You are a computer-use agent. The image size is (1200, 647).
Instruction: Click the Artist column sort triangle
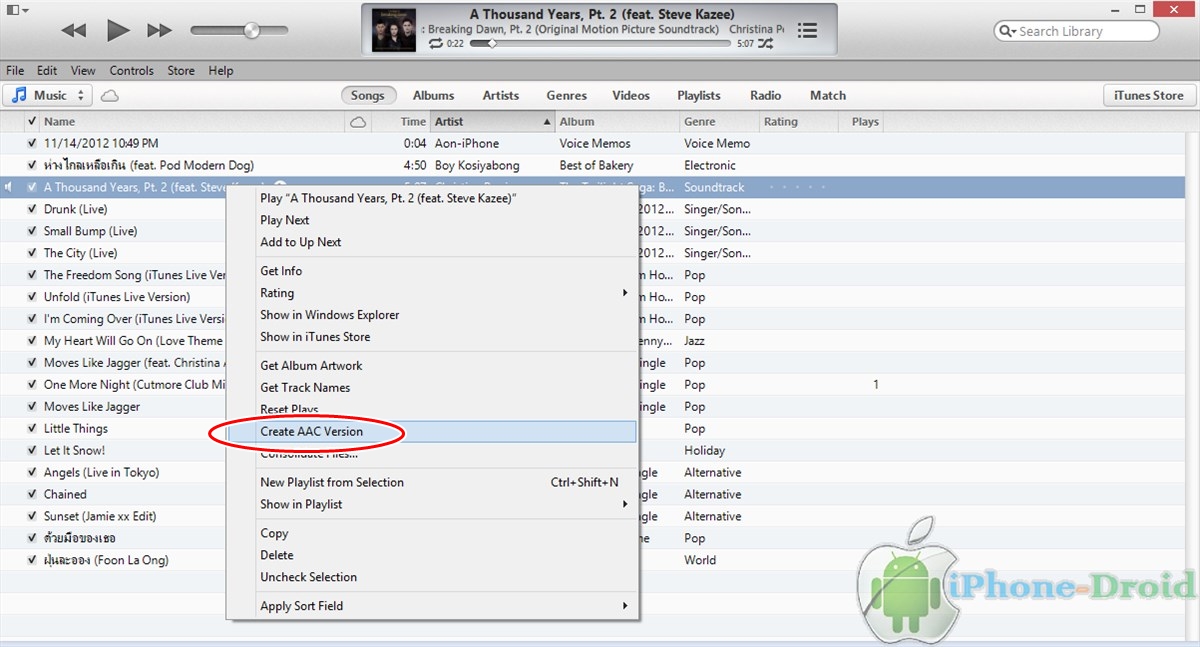pos(547,122)
